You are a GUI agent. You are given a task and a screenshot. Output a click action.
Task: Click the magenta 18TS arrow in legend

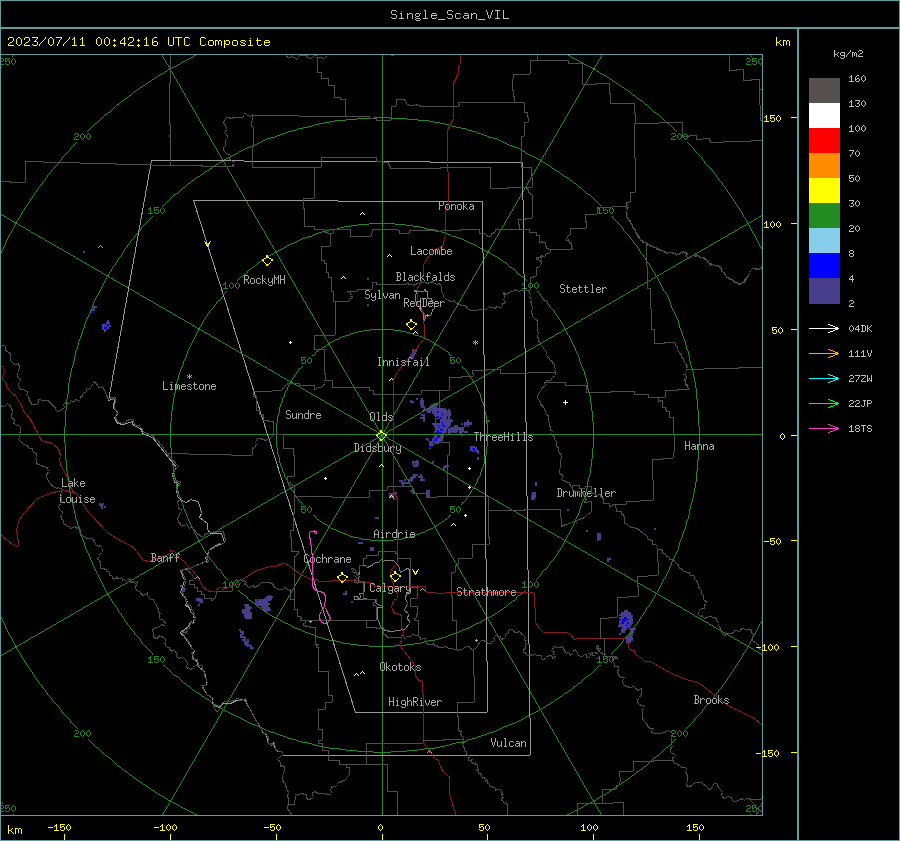click(x=824, y=428)
